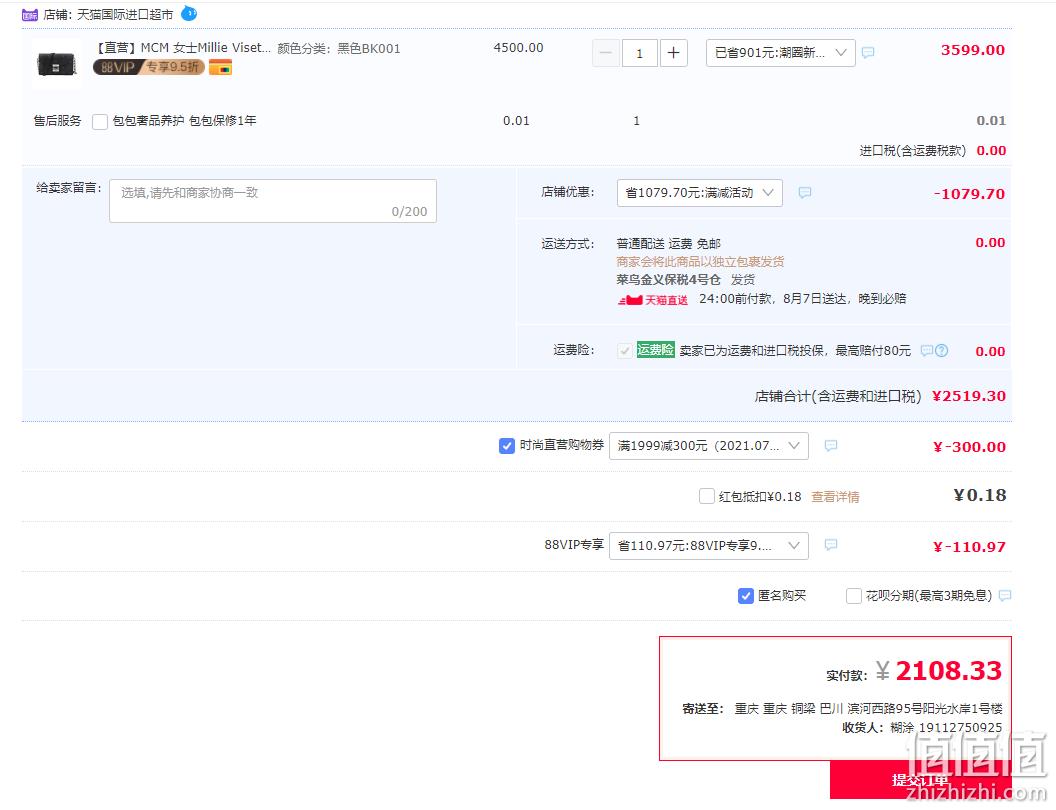
Task: Click comment icon after freight insurance text
Action: 927,350
